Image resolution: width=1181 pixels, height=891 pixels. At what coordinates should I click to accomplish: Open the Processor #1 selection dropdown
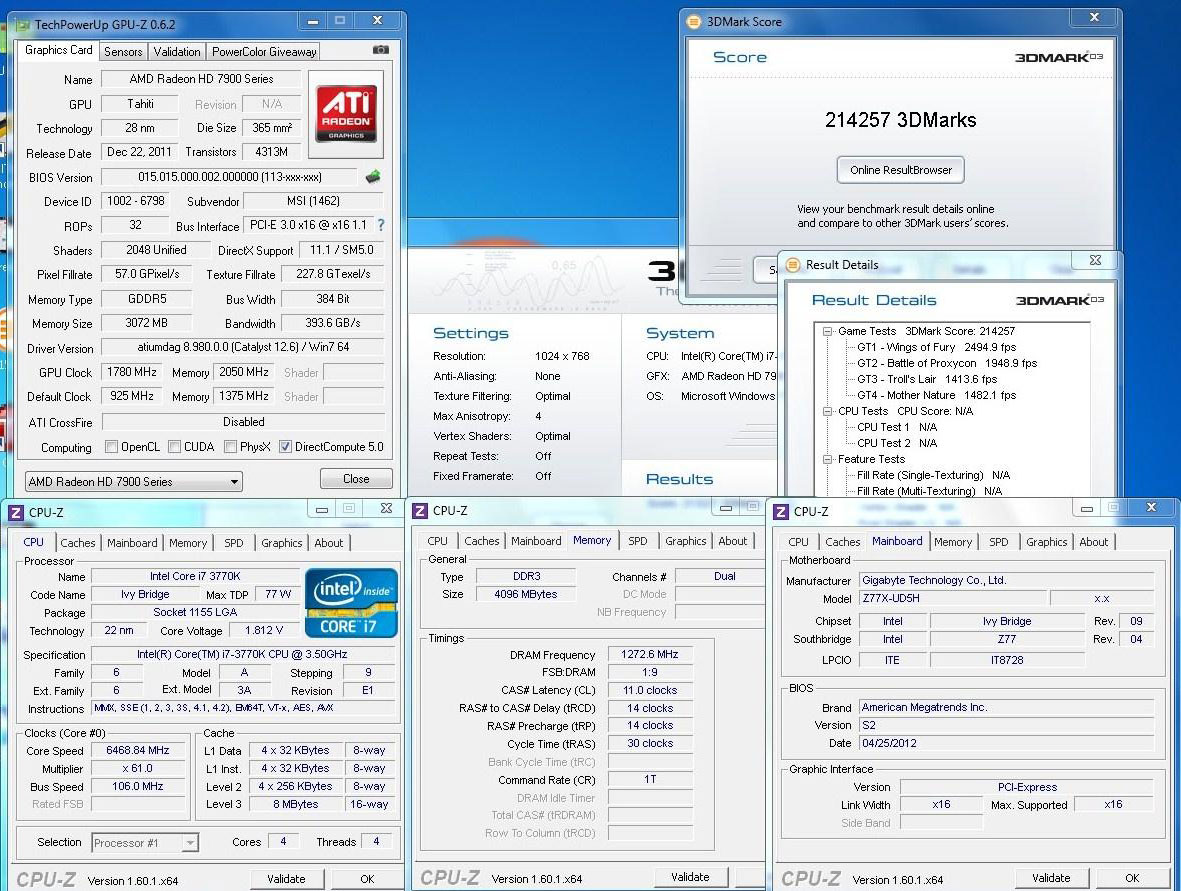(x=145, y=843)
